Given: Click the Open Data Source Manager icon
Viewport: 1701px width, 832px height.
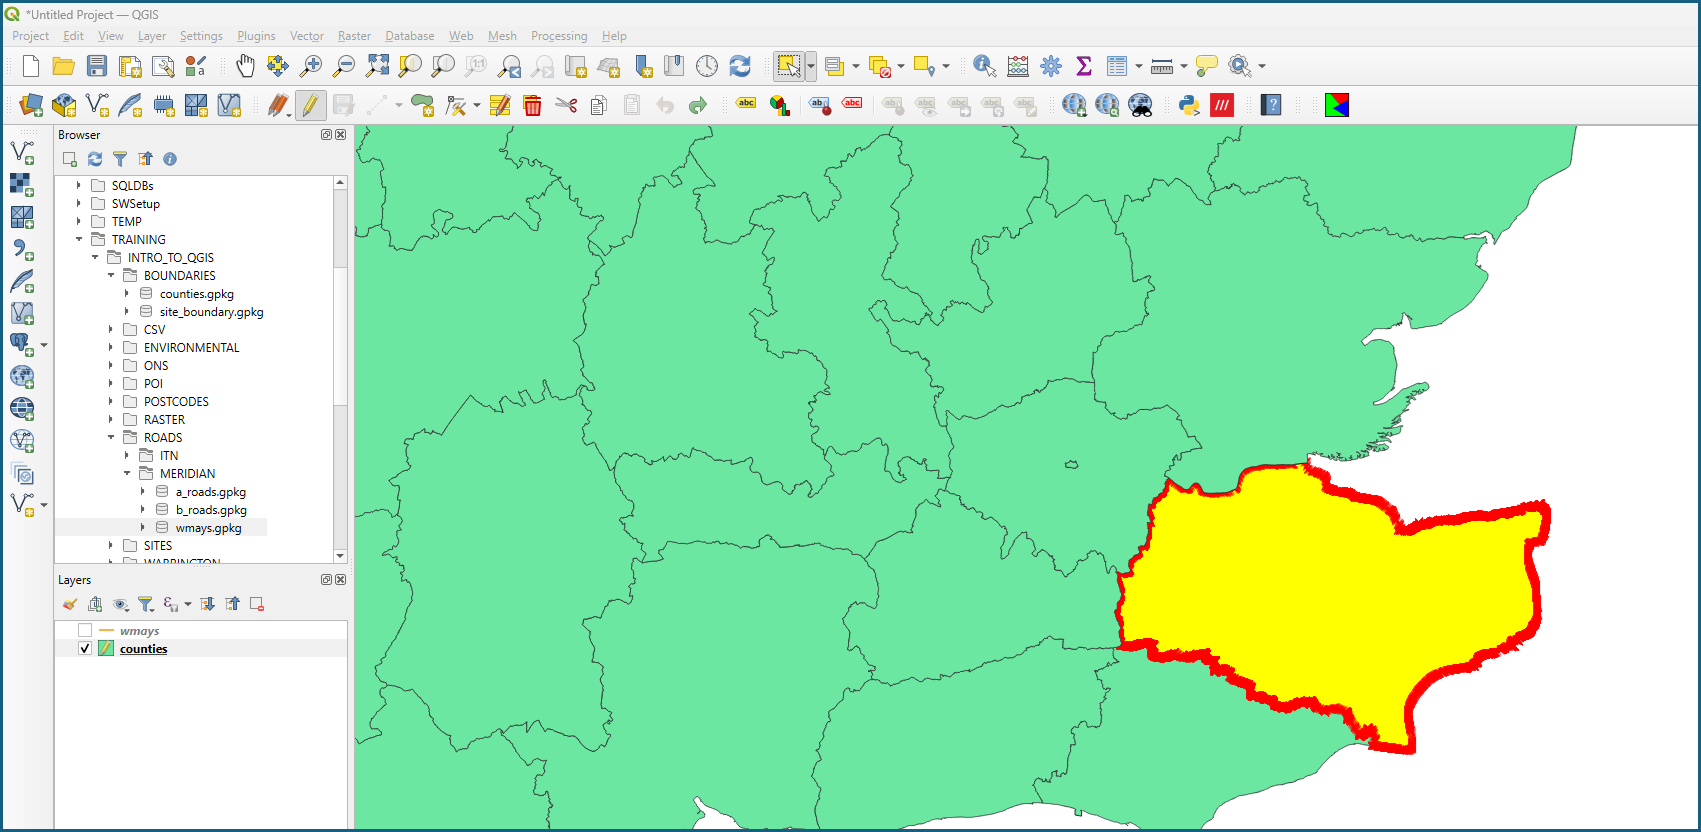Looking at the screenshot, I should pos(31,105).
